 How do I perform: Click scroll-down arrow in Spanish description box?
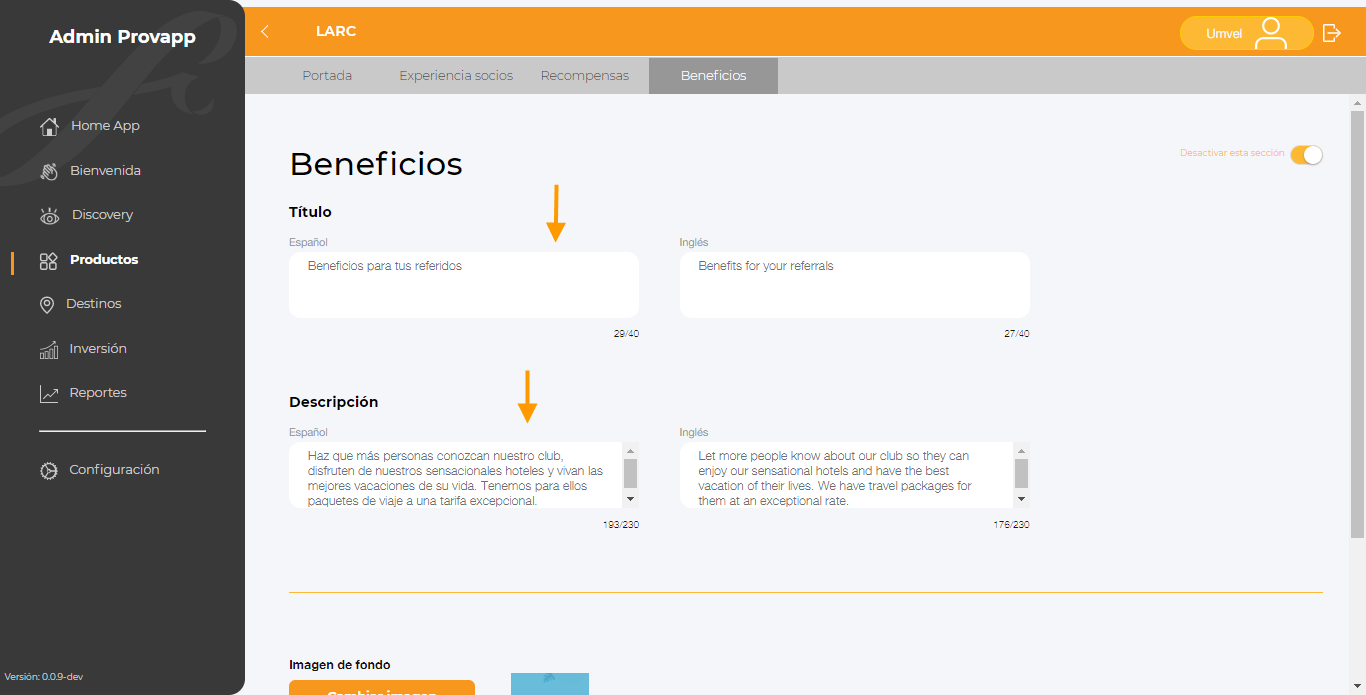(630, 498)
